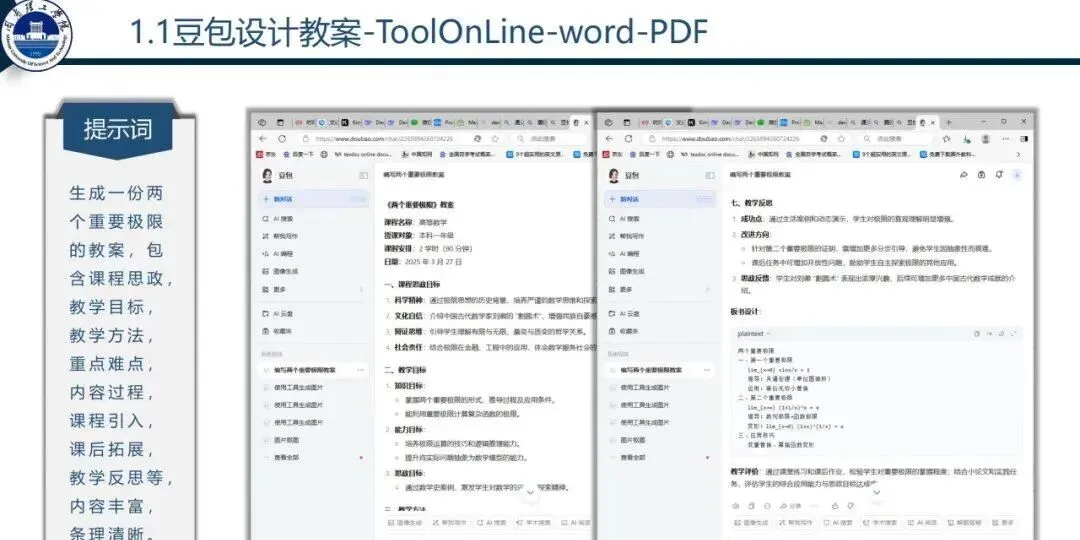Screen dimensions: 1080x540
Task: Copy code block icon in plaintext box
Action: click(977, 334)
